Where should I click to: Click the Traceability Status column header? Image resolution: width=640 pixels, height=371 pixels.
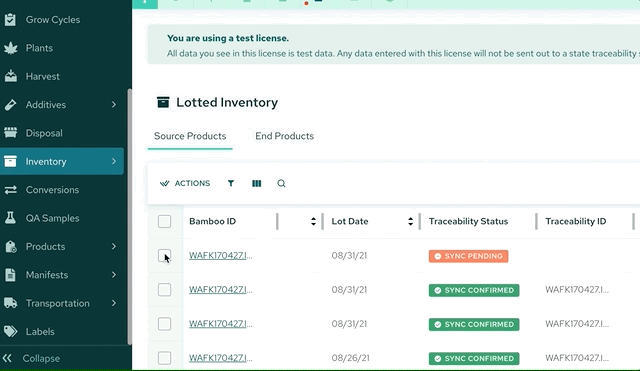pos(468,221)
